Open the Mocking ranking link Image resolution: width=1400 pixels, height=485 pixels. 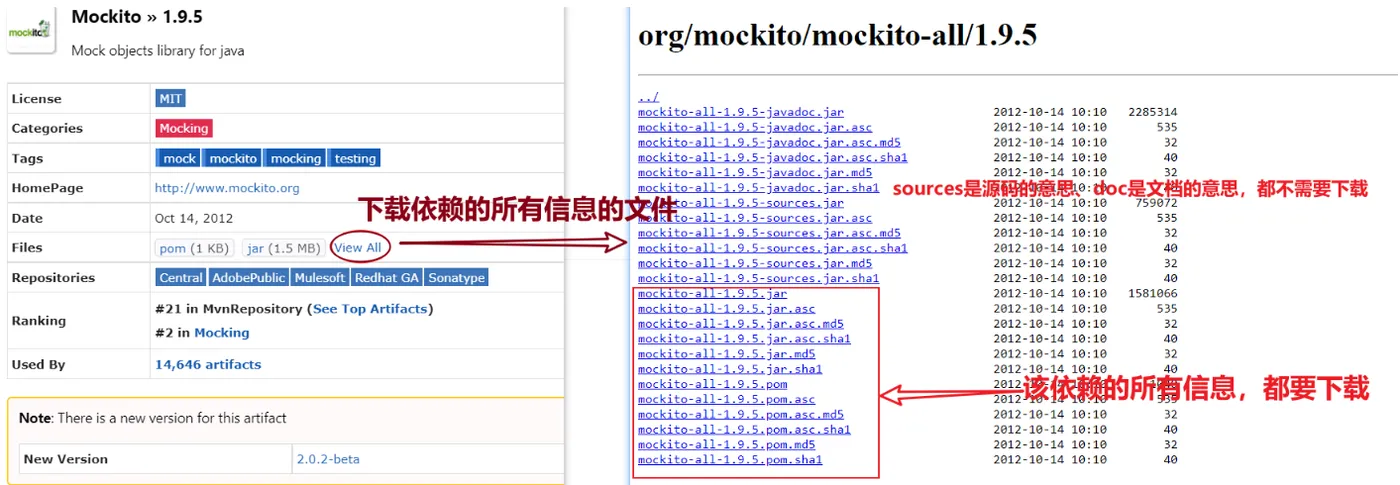222,333
